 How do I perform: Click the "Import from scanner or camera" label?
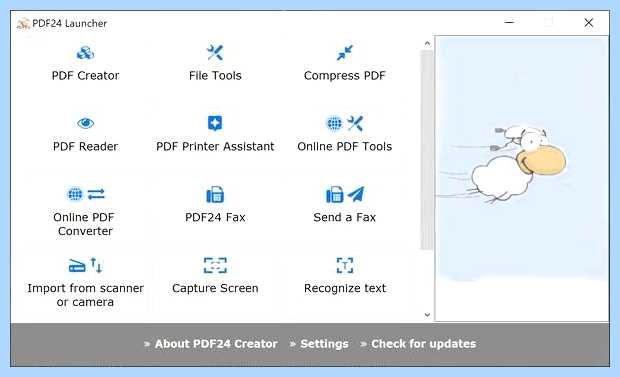tap(85, 295)
